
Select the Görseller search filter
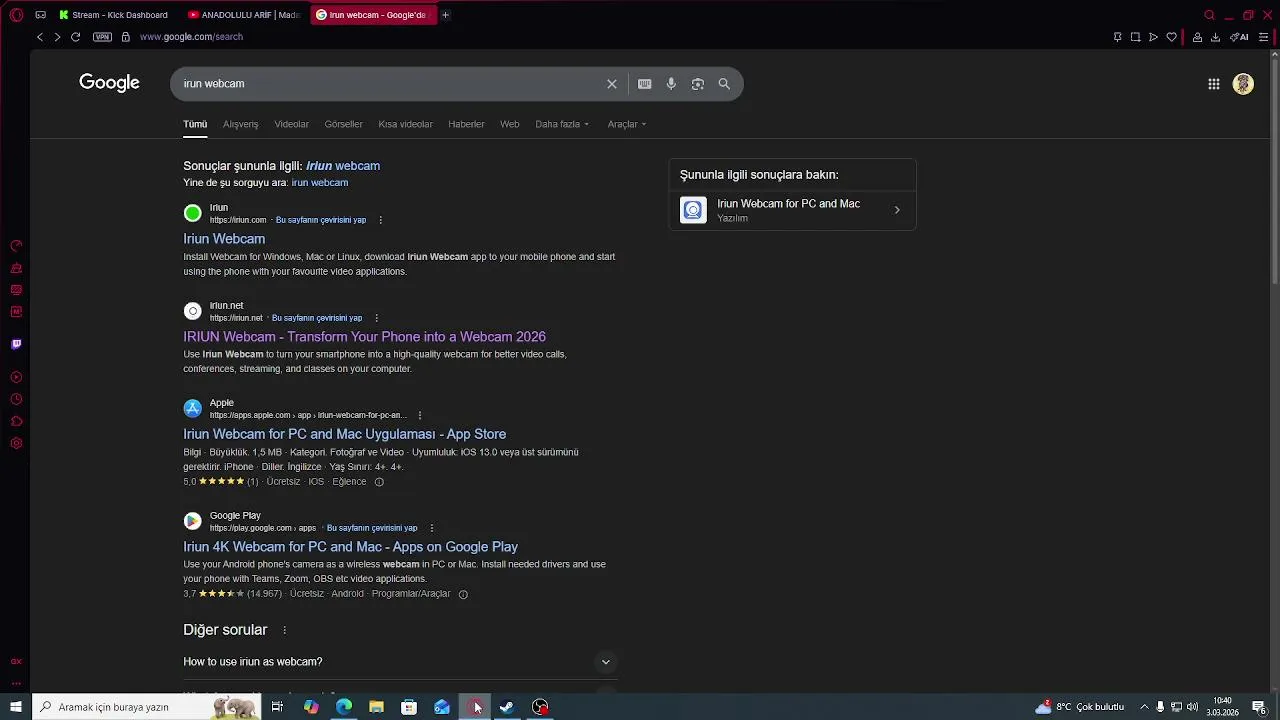[343, 124]
